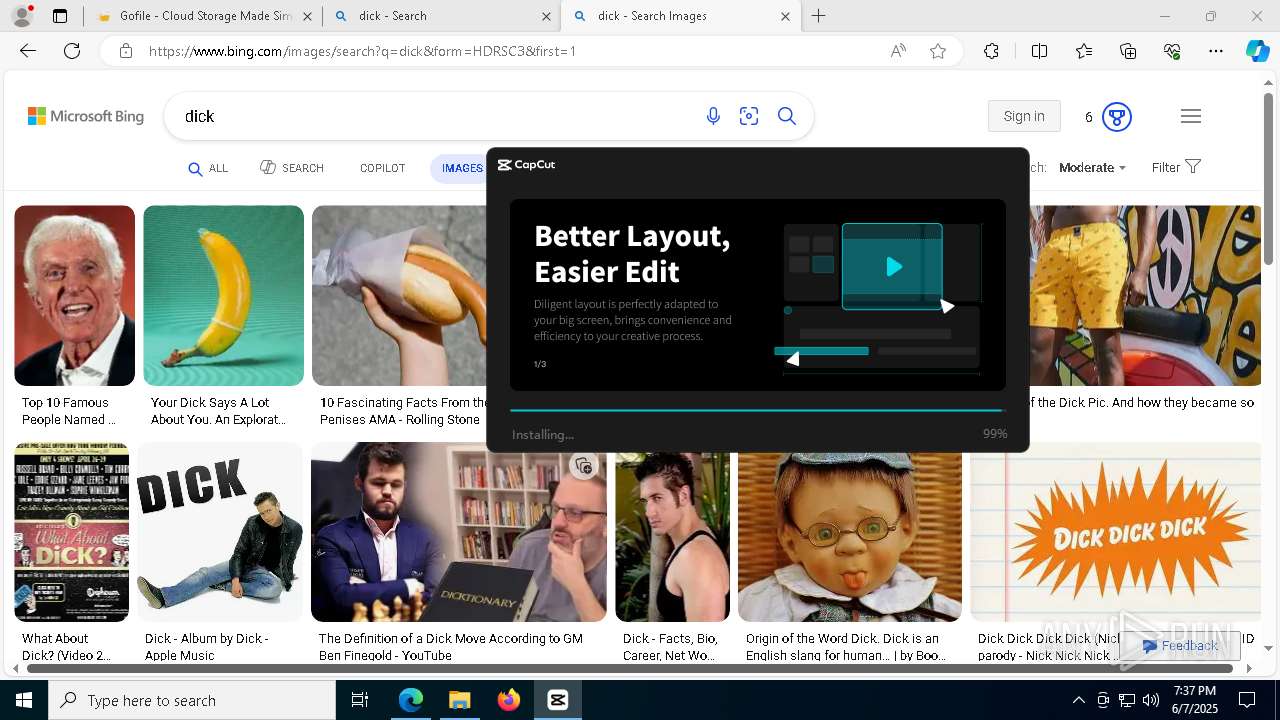The image size is (1280, 720).
Task: Open the orange Dick Dick Dick thumbnail
Action: 1115,532
